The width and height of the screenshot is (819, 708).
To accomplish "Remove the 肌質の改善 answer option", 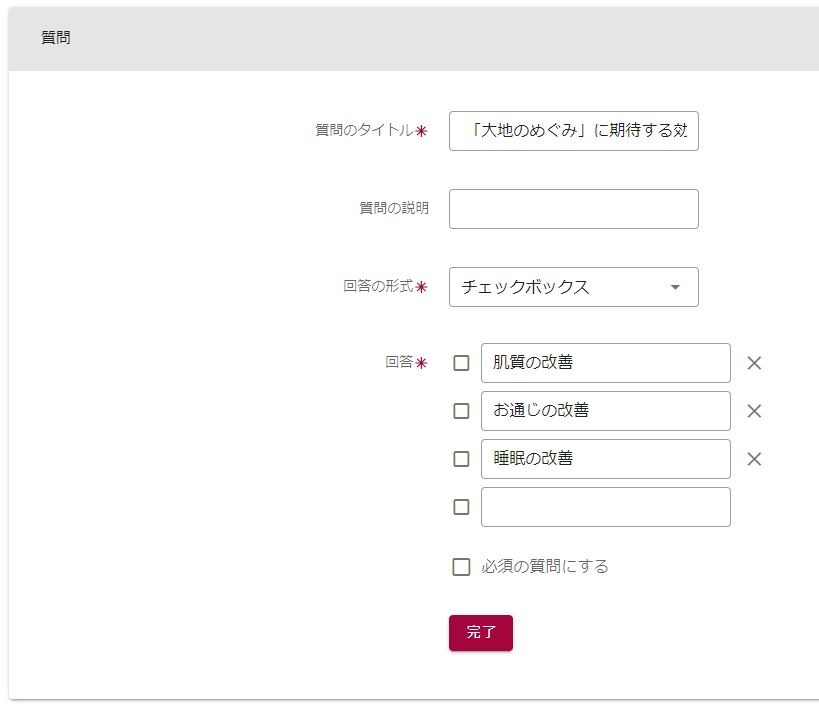I will click(x=754, y=363).
